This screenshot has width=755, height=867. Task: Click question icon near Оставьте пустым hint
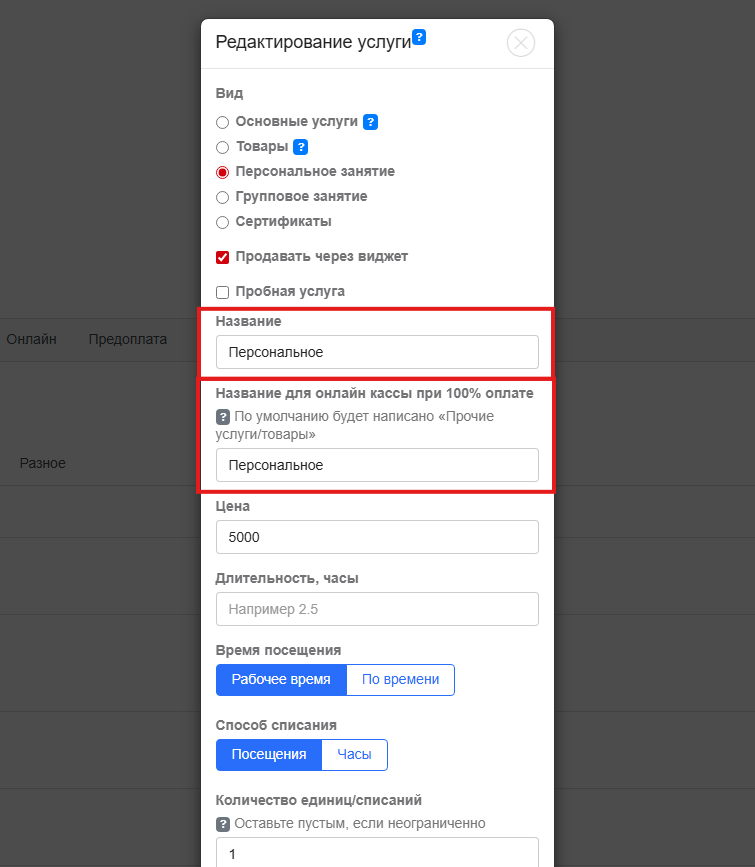click(x=223, y=823)
